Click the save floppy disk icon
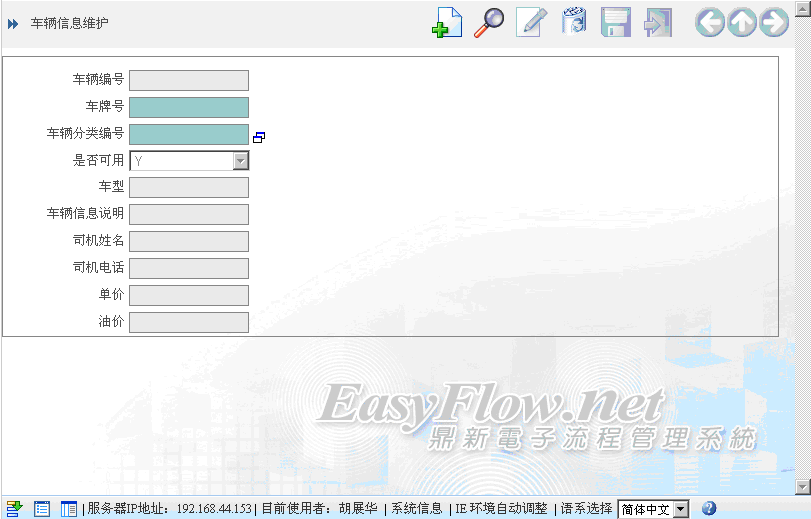 point(616,22)
